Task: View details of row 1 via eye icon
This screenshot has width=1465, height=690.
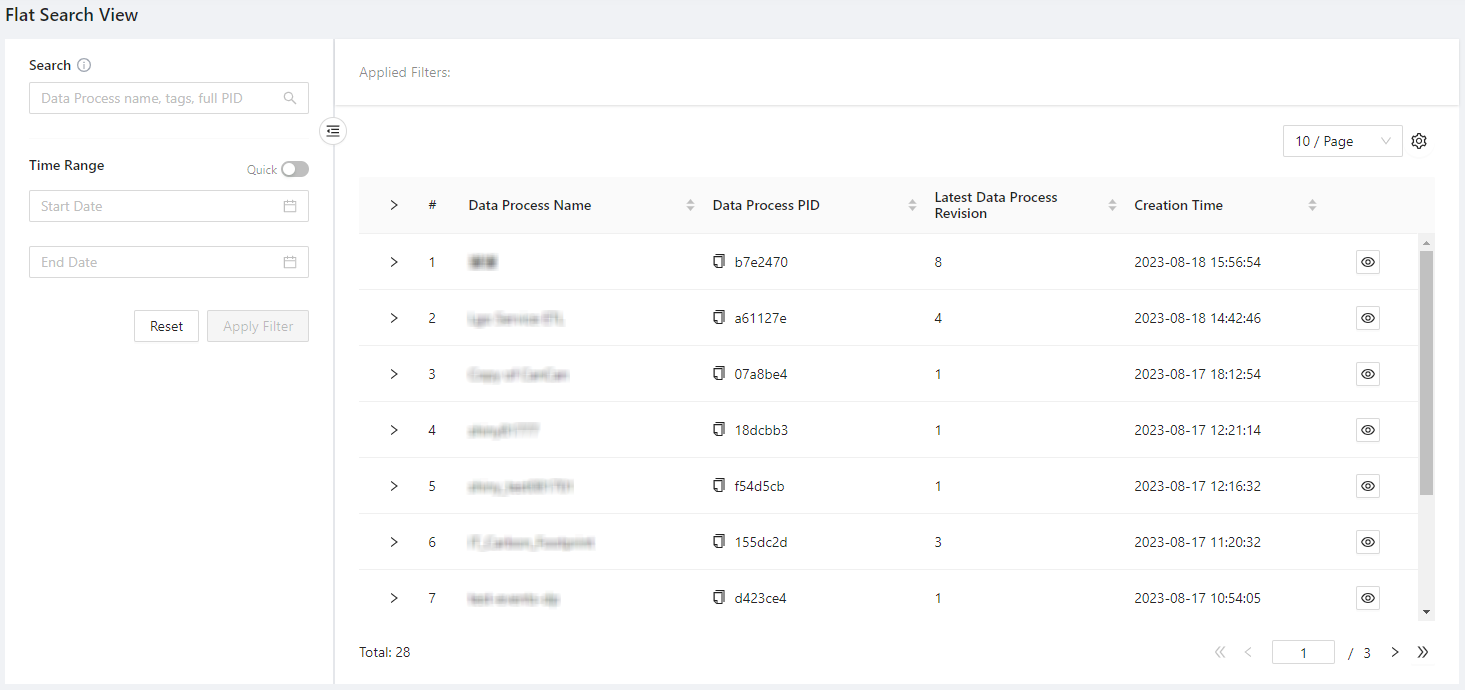Action: (x=1368, y=262)
